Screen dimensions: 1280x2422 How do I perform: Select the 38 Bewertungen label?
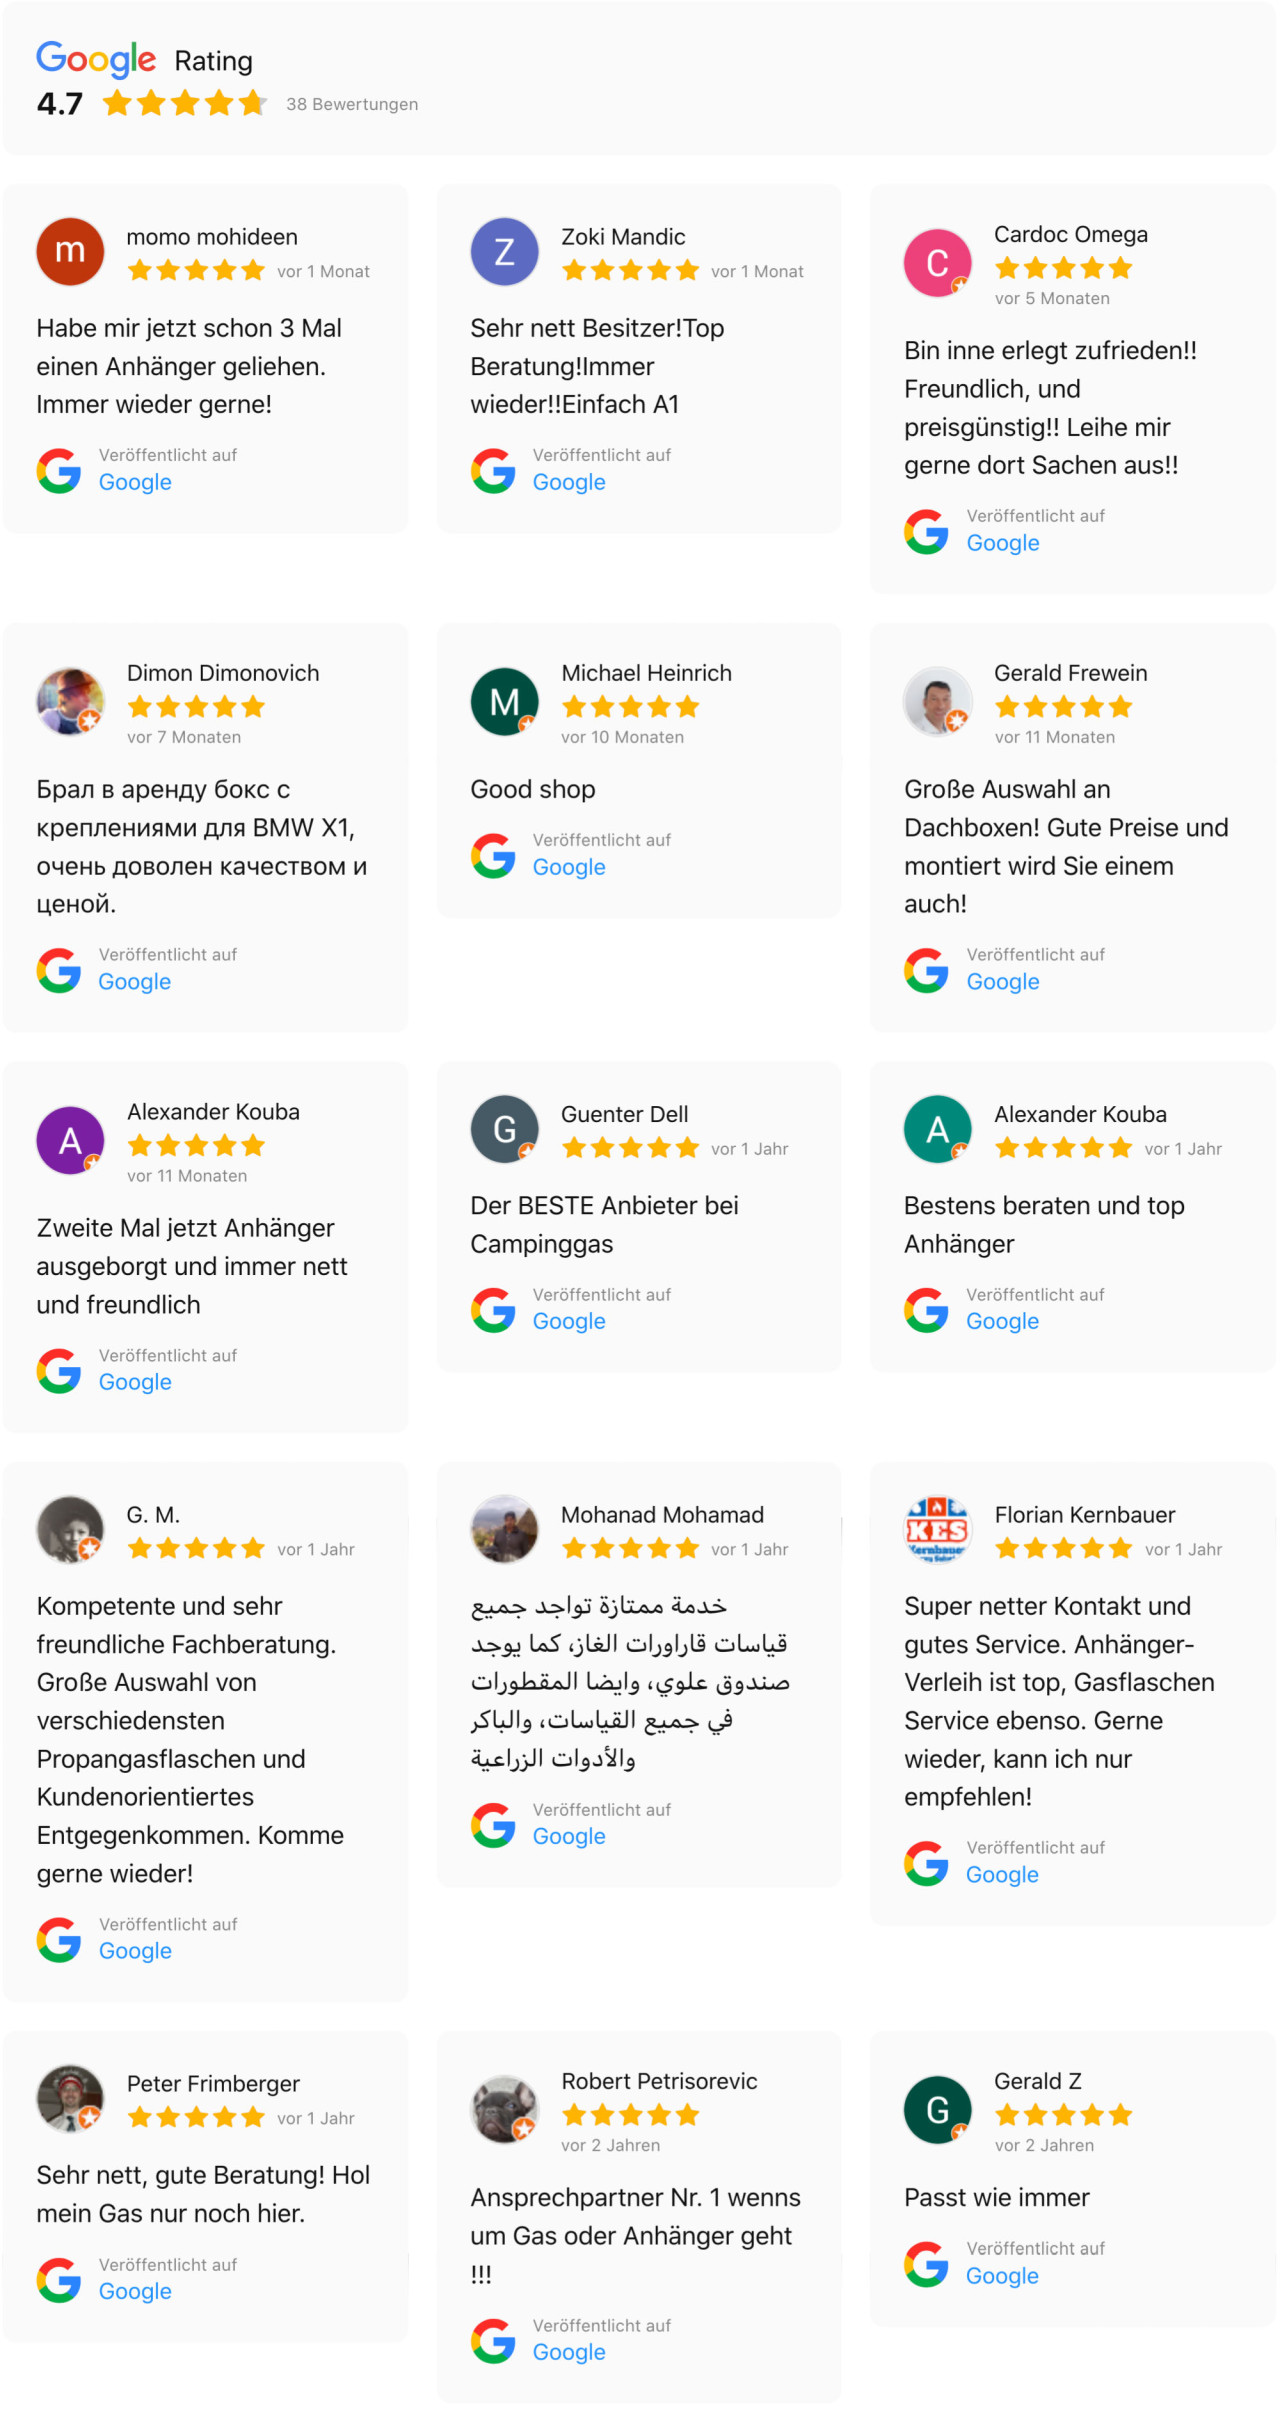click(352, 103)
